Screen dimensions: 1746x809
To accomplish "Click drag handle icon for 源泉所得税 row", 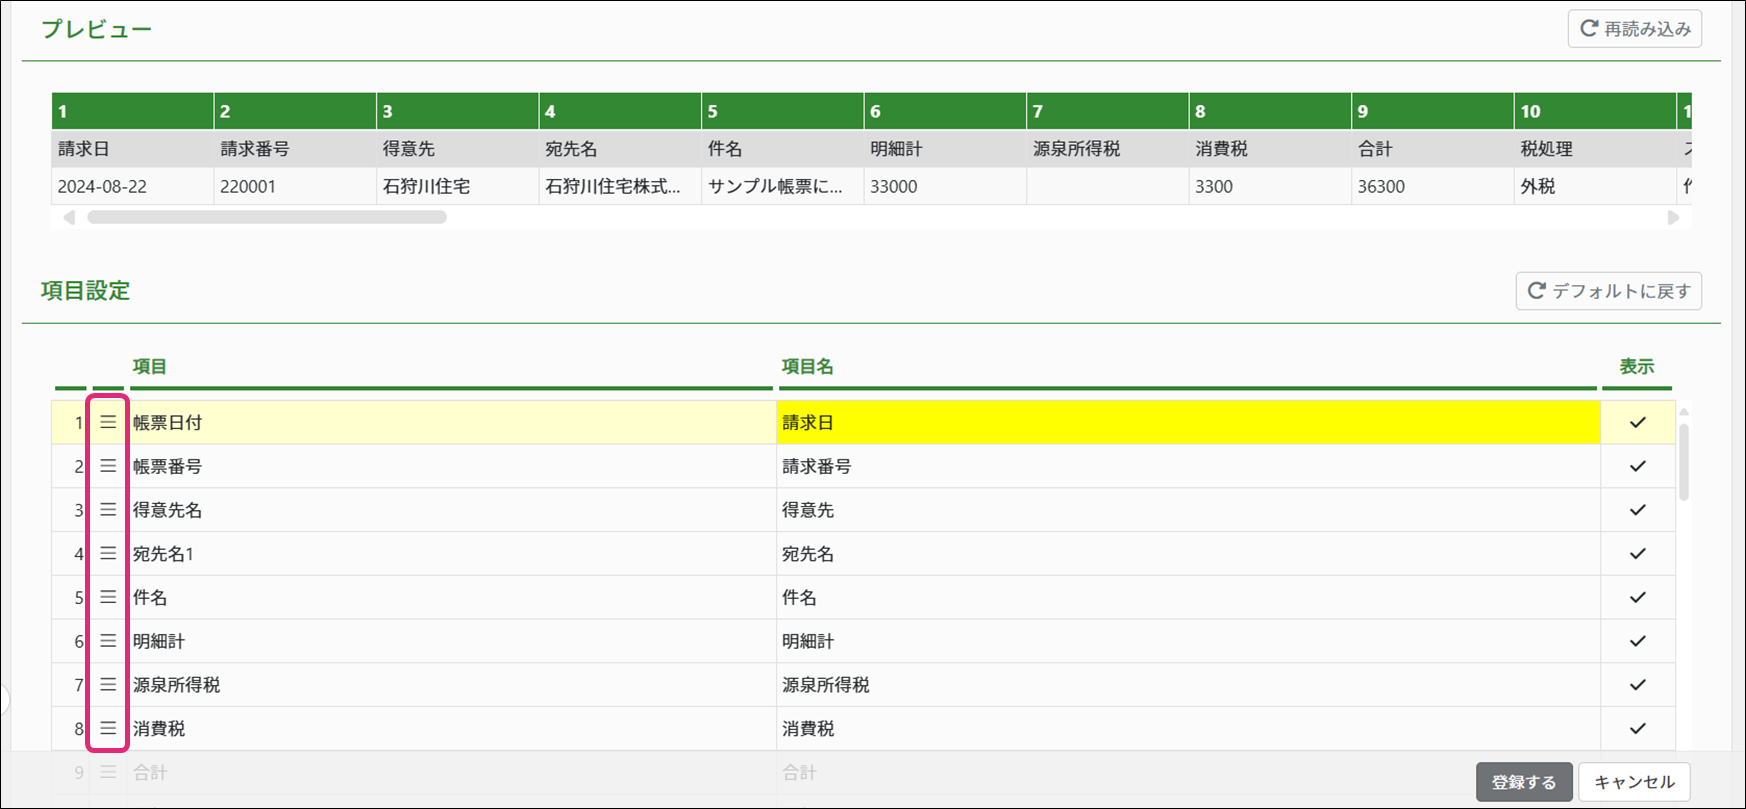I will point(108,685).
